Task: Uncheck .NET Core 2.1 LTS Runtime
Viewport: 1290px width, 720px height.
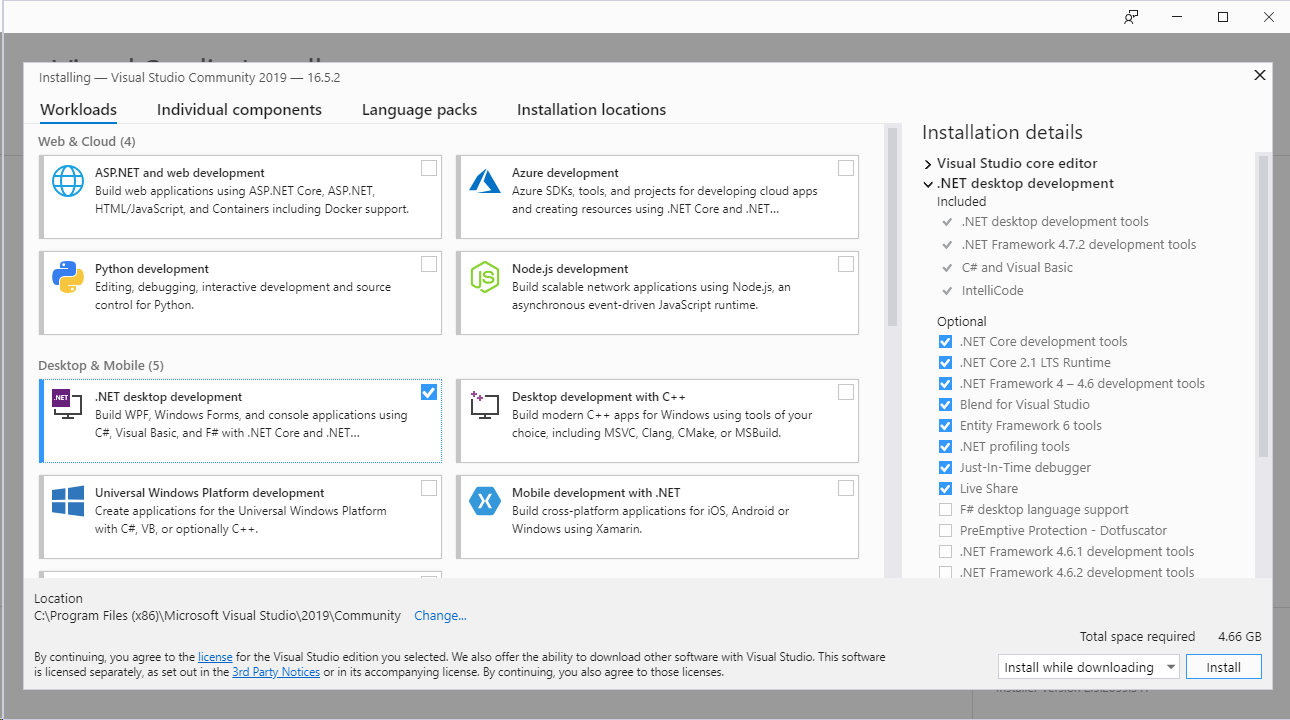Action: pyautogui.click(x=945, y=363)
